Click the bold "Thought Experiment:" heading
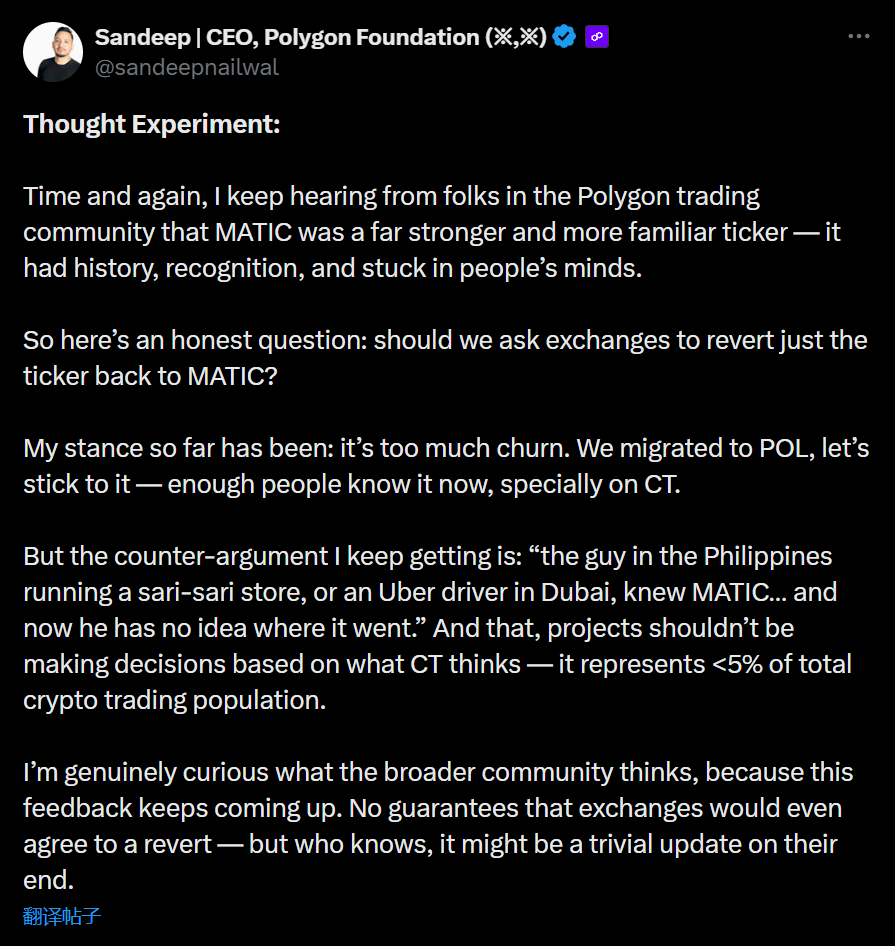895x946 pixels. (x=152, y=125)
